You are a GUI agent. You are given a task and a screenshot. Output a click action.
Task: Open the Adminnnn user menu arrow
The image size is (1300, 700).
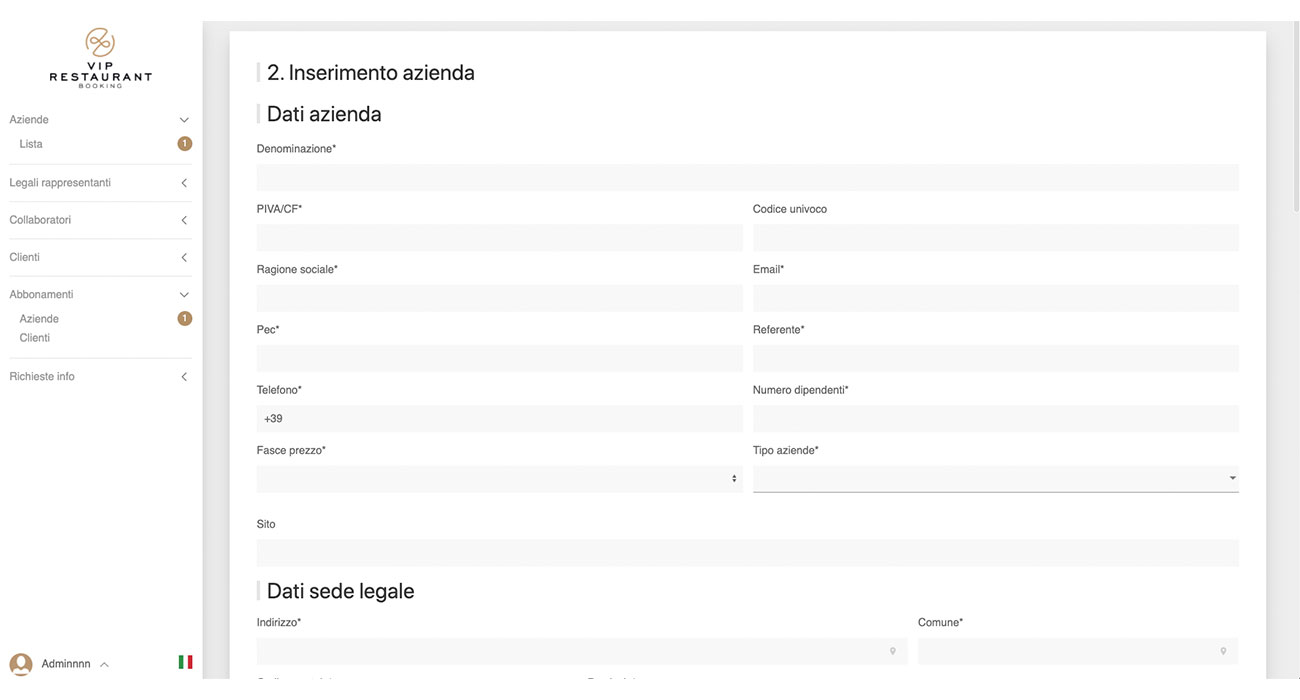pyautogui.click(x=105, y=665)
